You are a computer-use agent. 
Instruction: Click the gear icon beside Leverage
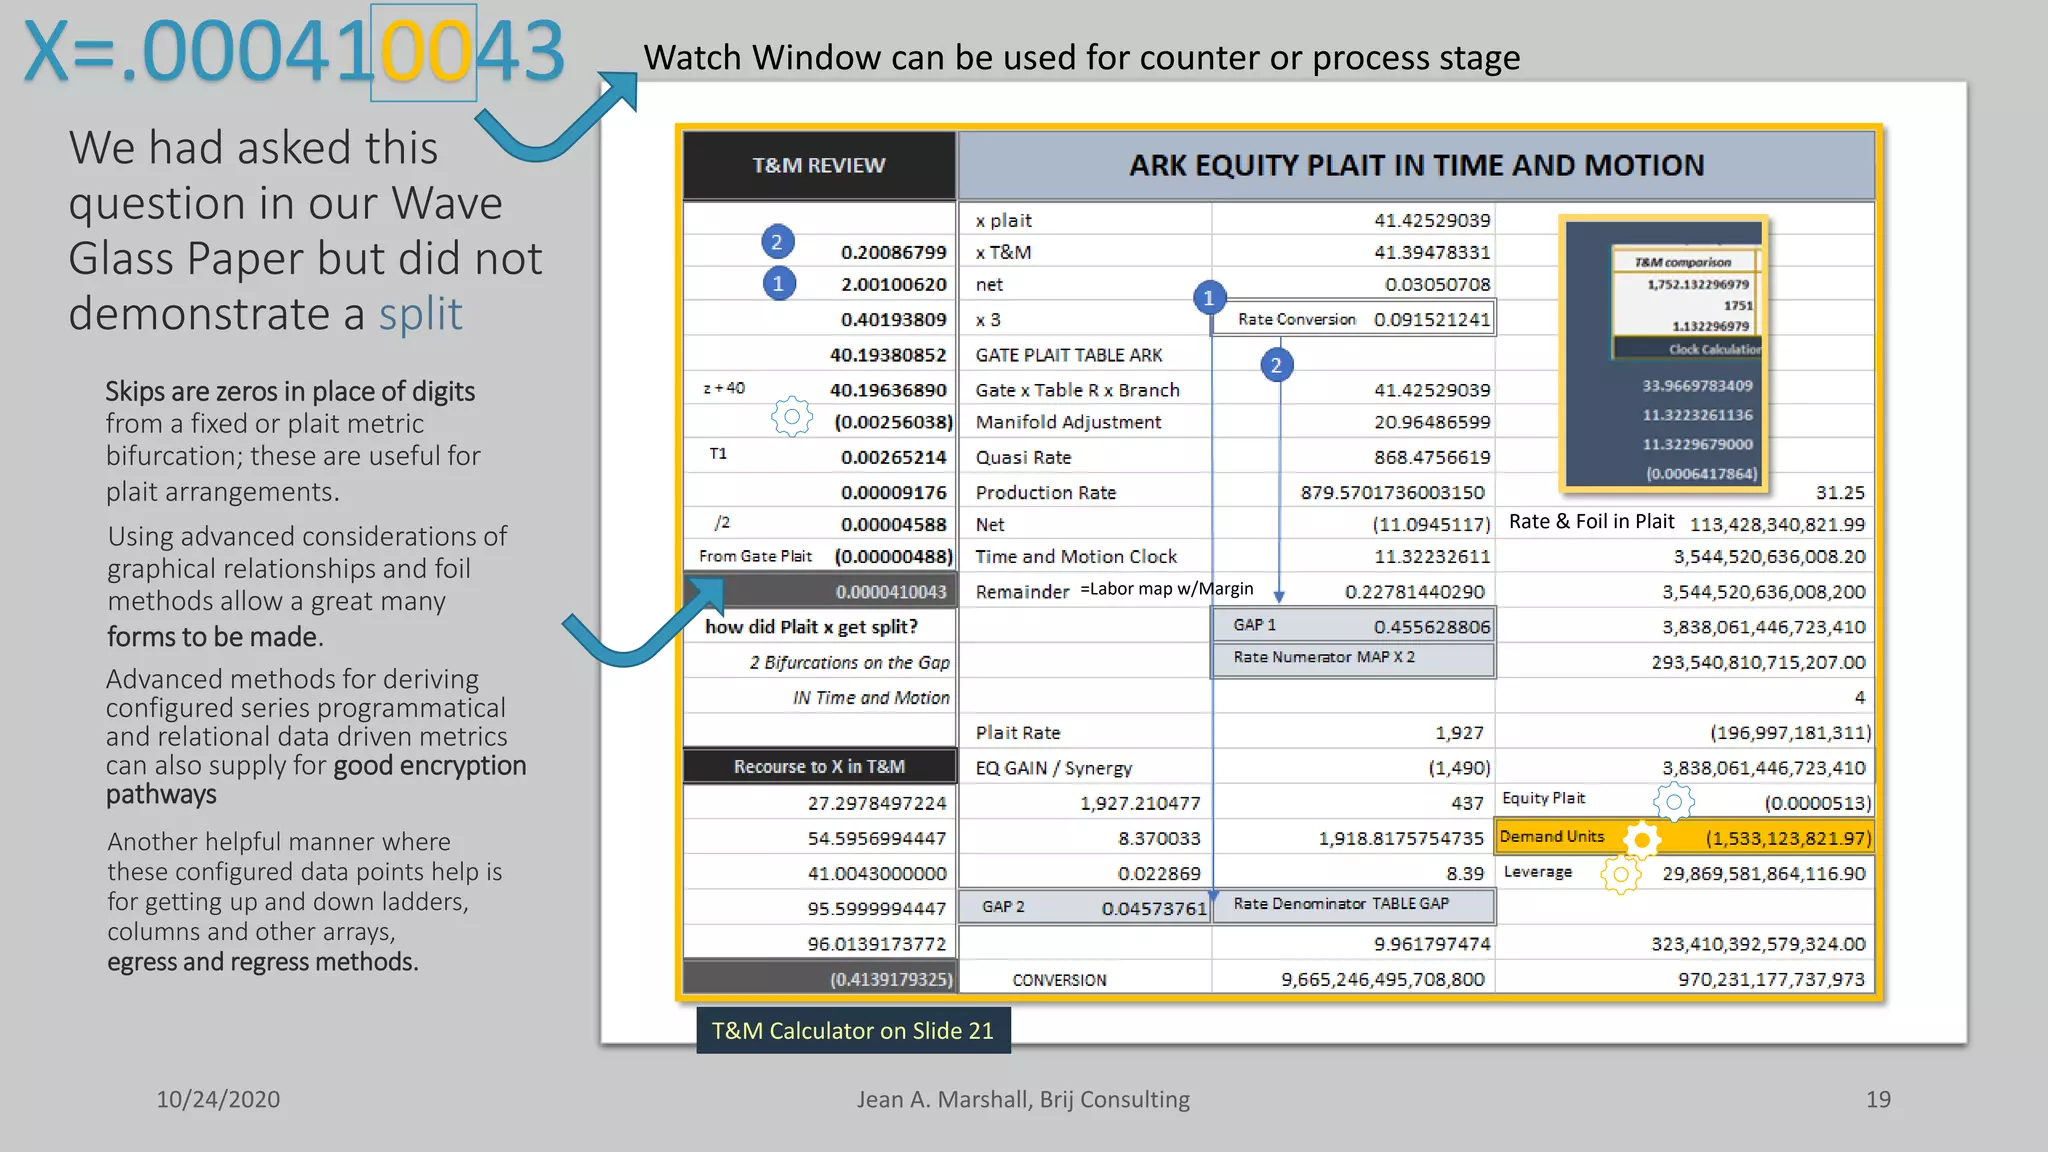(x=1620, y=875)
